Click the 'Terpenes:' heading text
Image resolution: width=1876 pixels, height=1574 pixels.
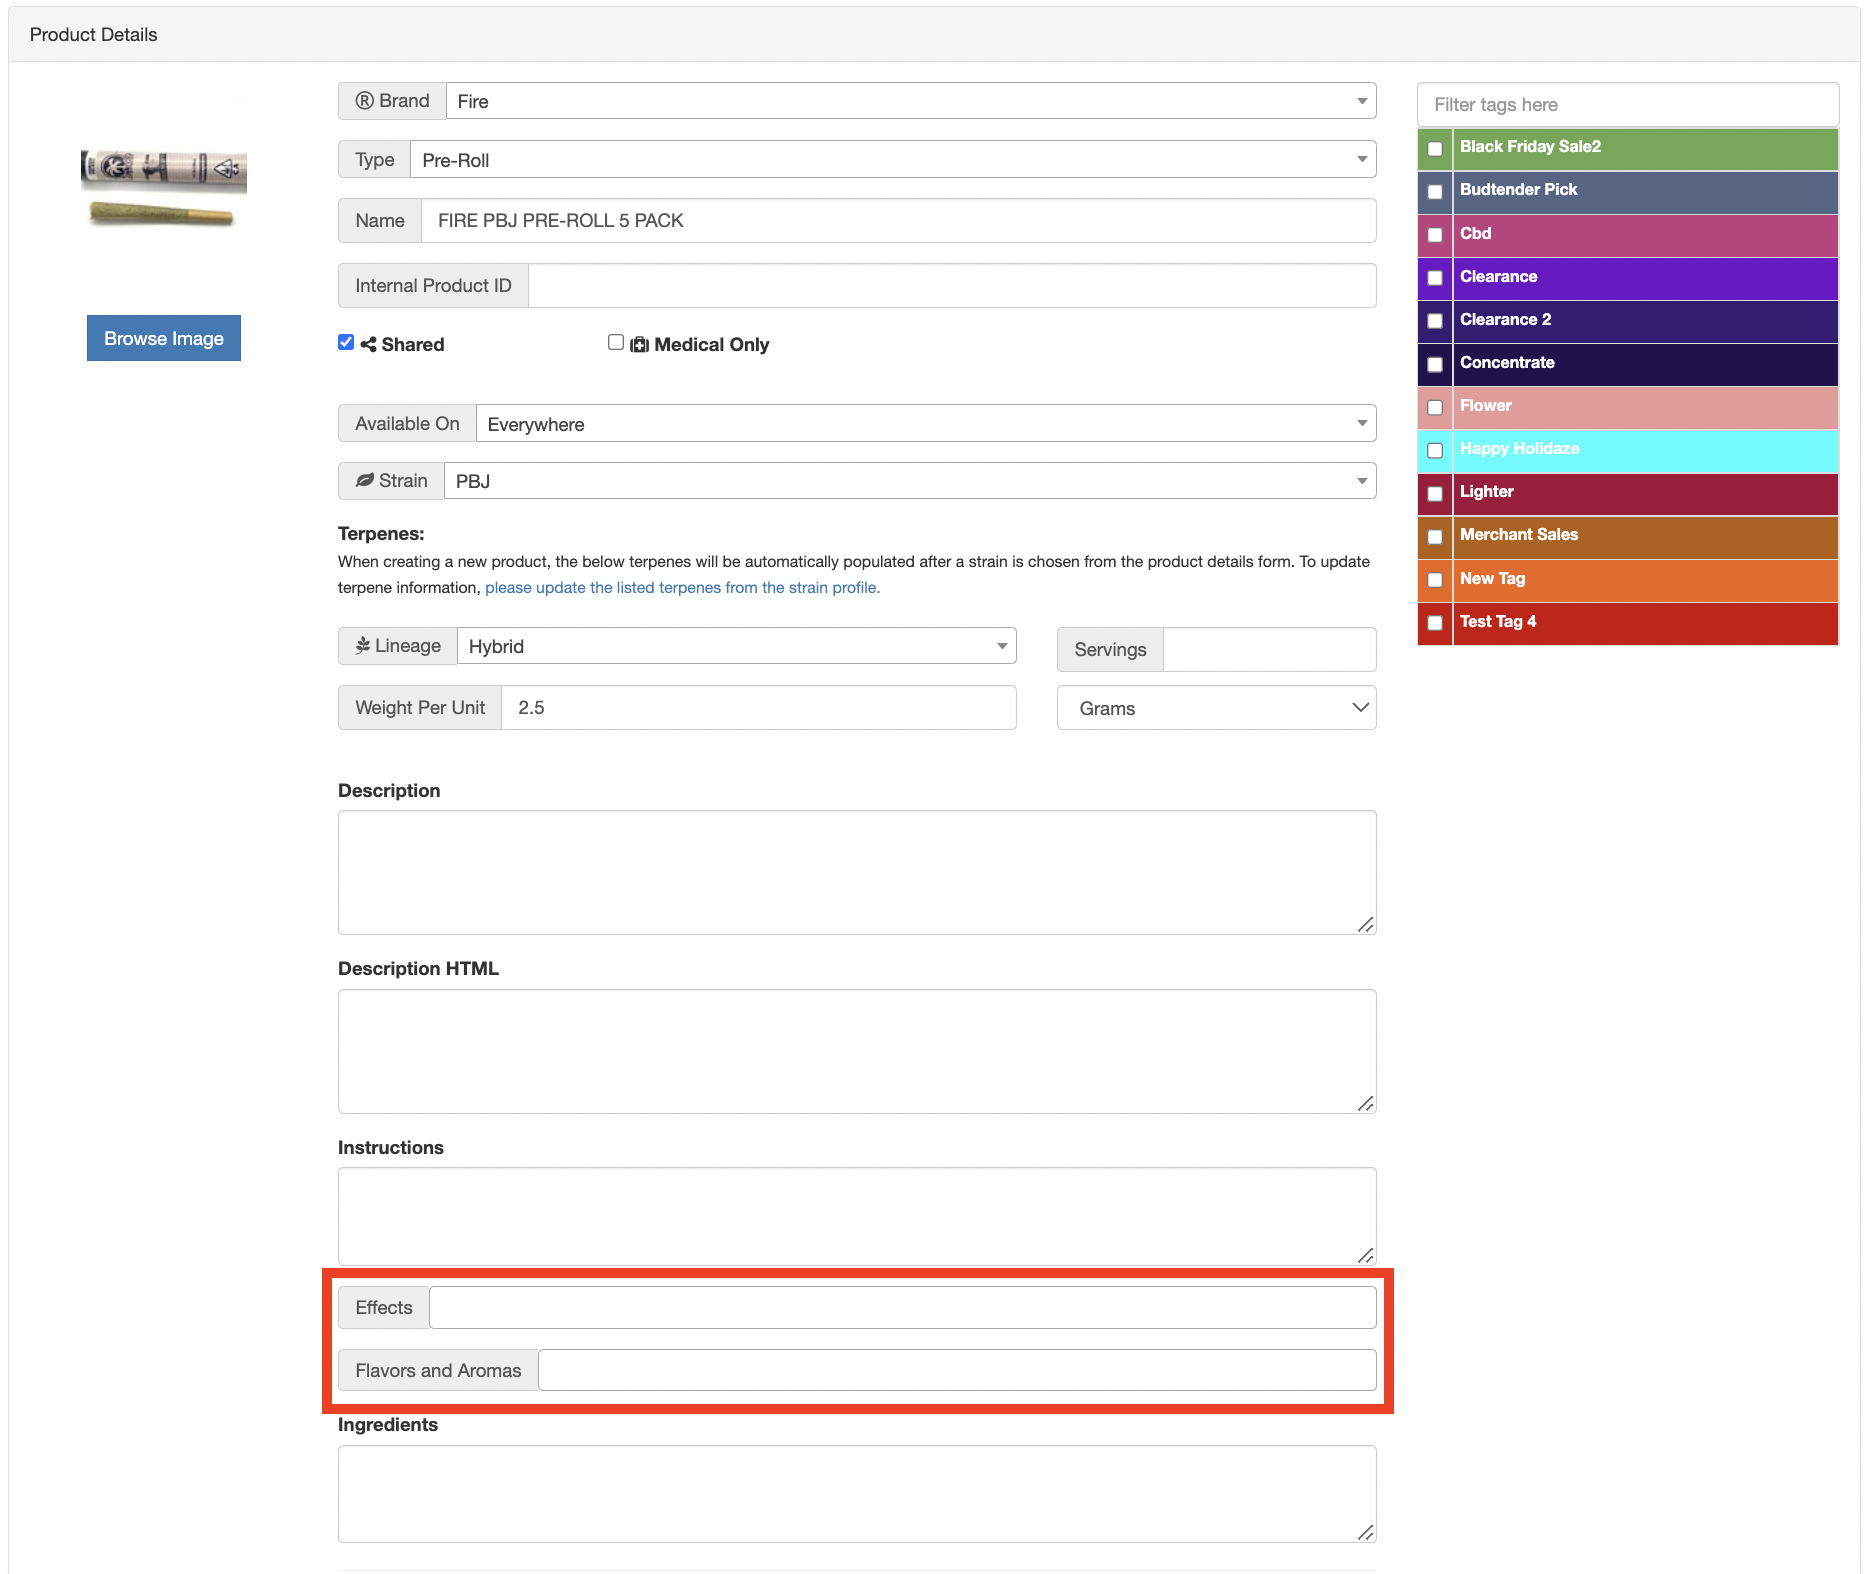tap(381, 534)
